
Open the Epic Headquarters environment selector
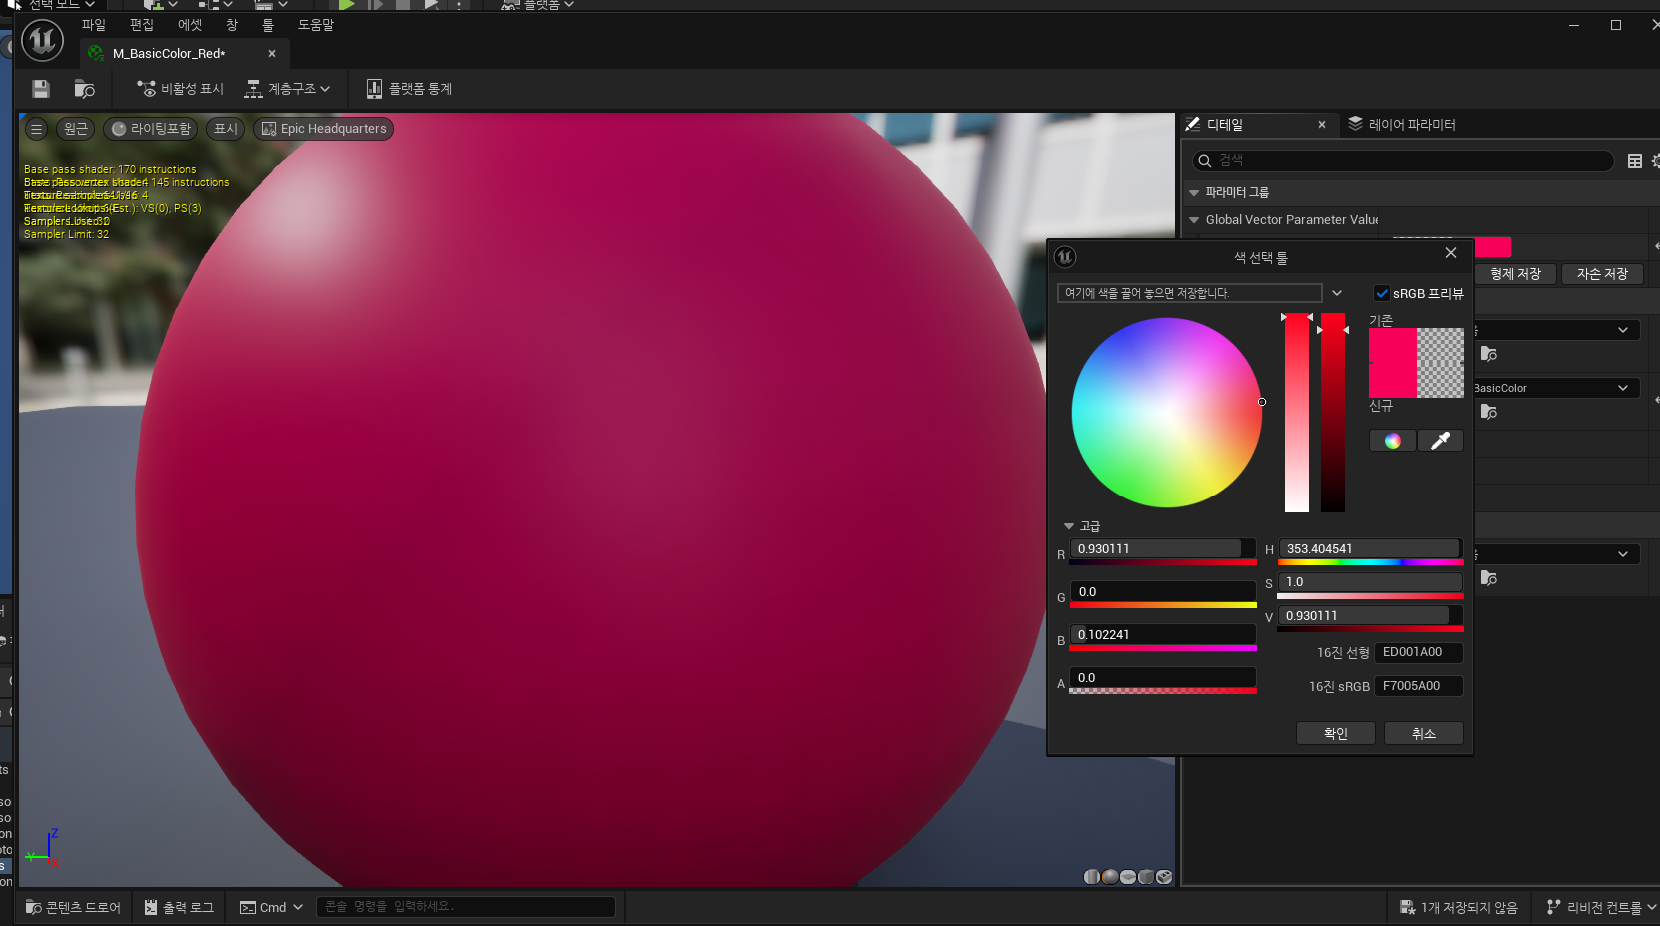(324, 129)
